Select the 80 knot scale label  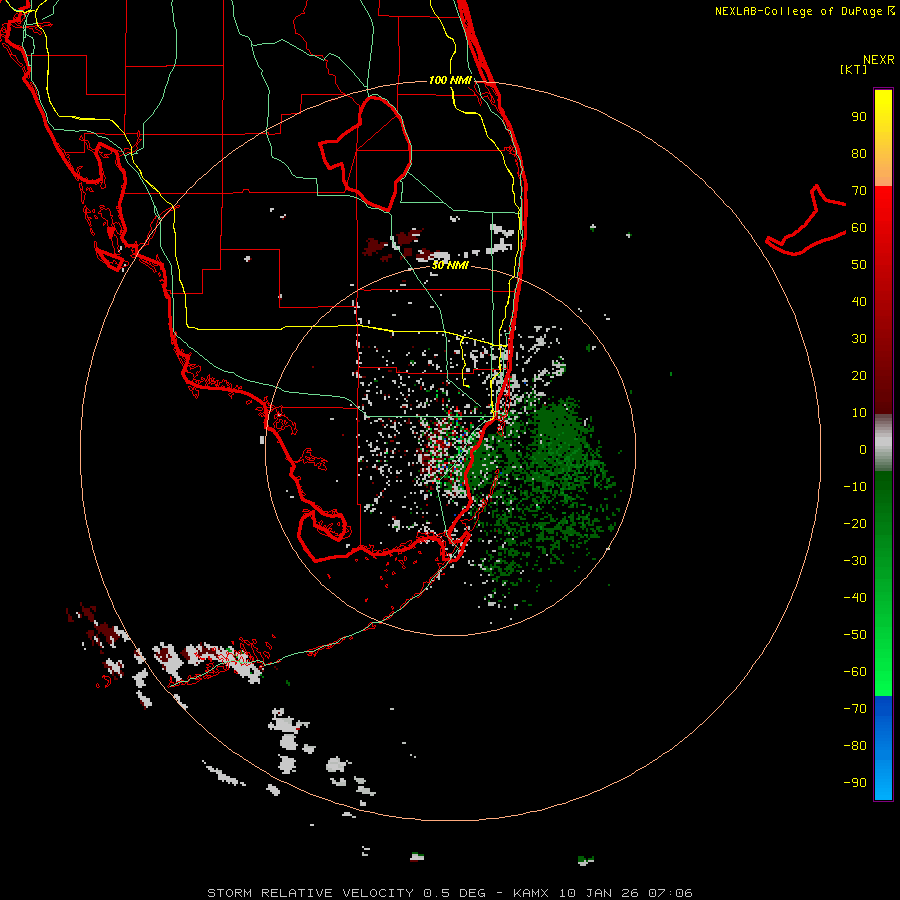[x=859, y=153]
